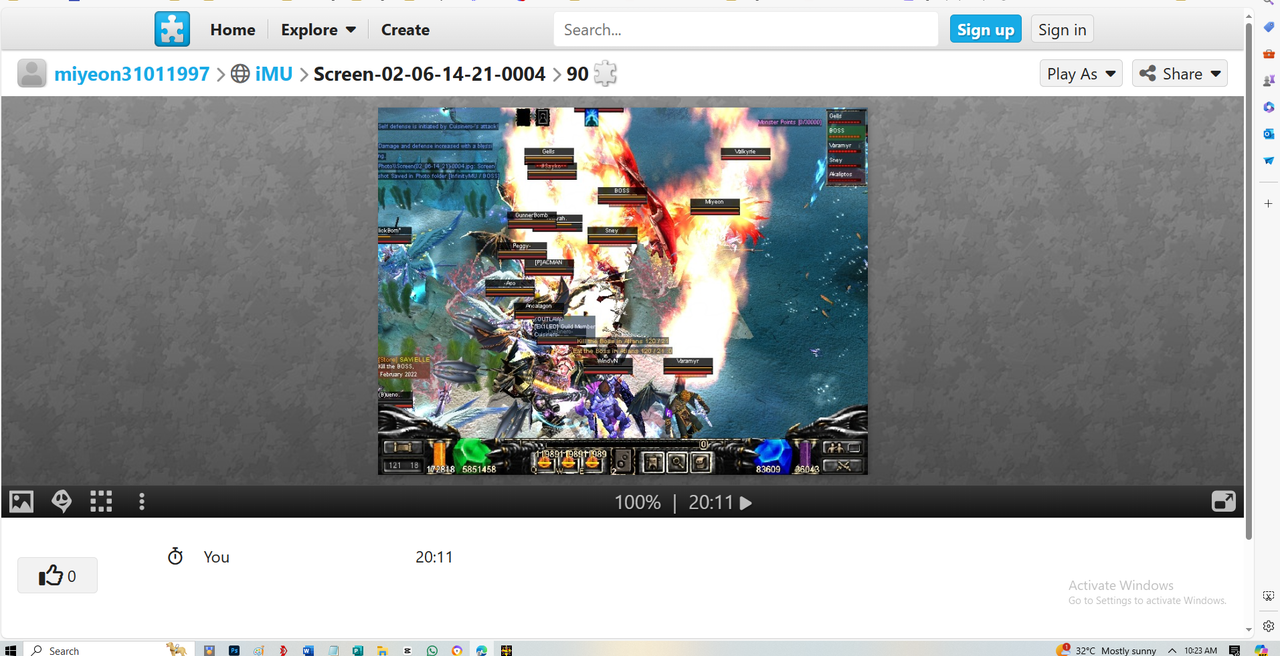Open the browser sidebar shopping tag icon
This screenshot has height=656, width=1280.
1268,27
